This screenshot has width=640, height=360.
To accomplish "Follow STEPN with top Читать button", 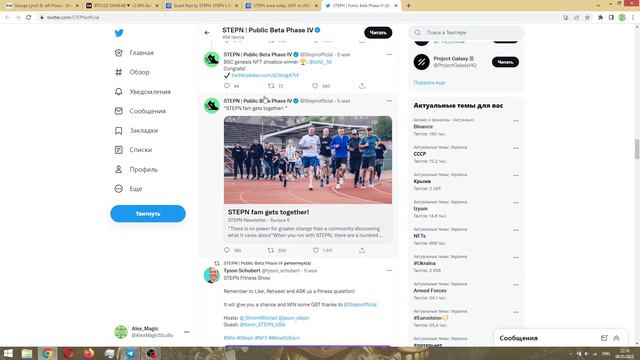I will (x=378, y=33).
